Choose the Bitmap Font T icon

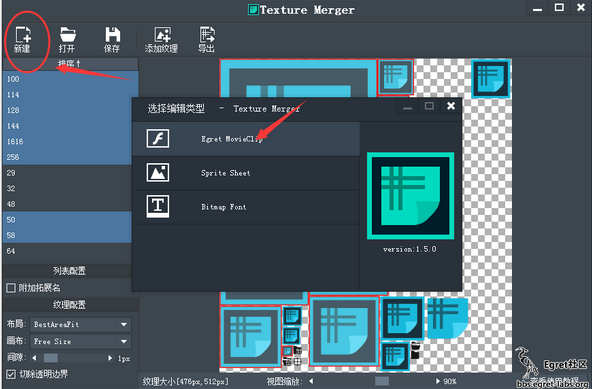[158, 206]
